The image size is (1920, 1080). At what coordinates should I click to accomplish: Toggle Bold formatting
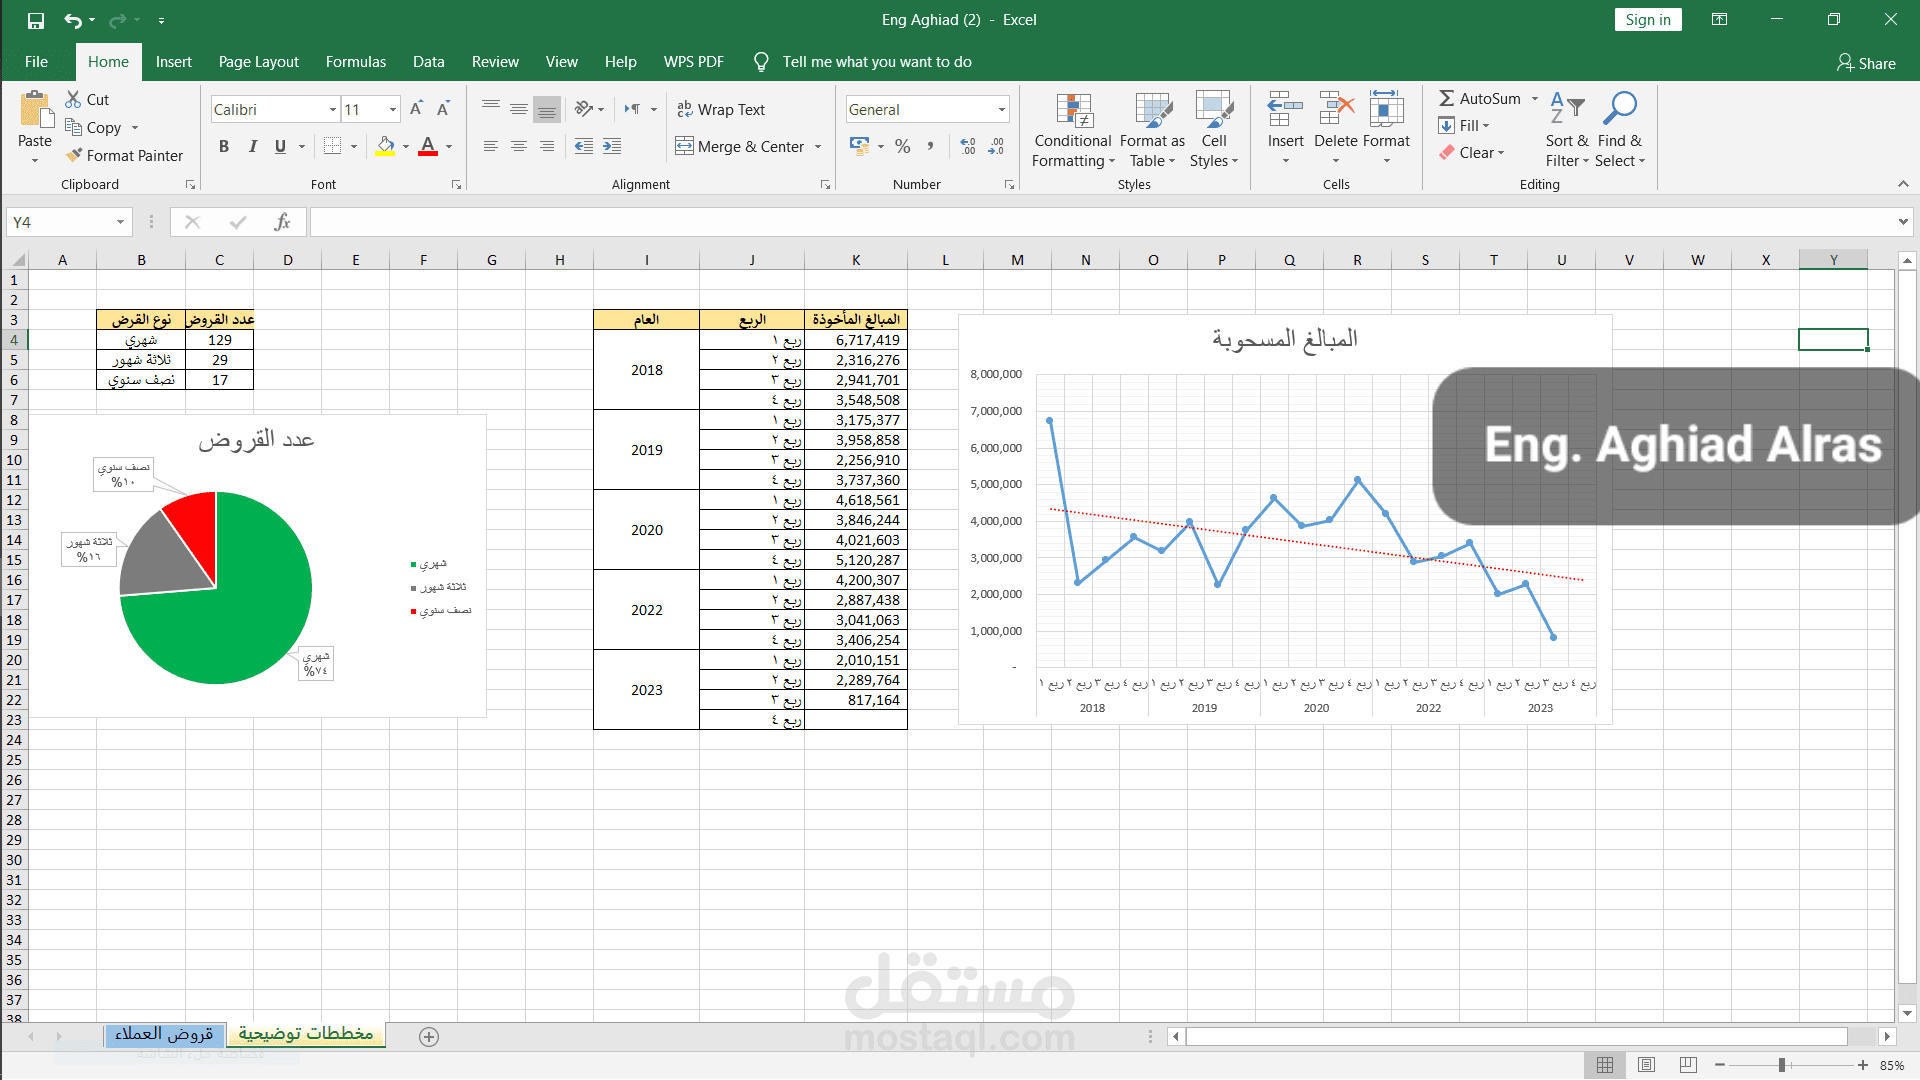[x=224, y=146]
